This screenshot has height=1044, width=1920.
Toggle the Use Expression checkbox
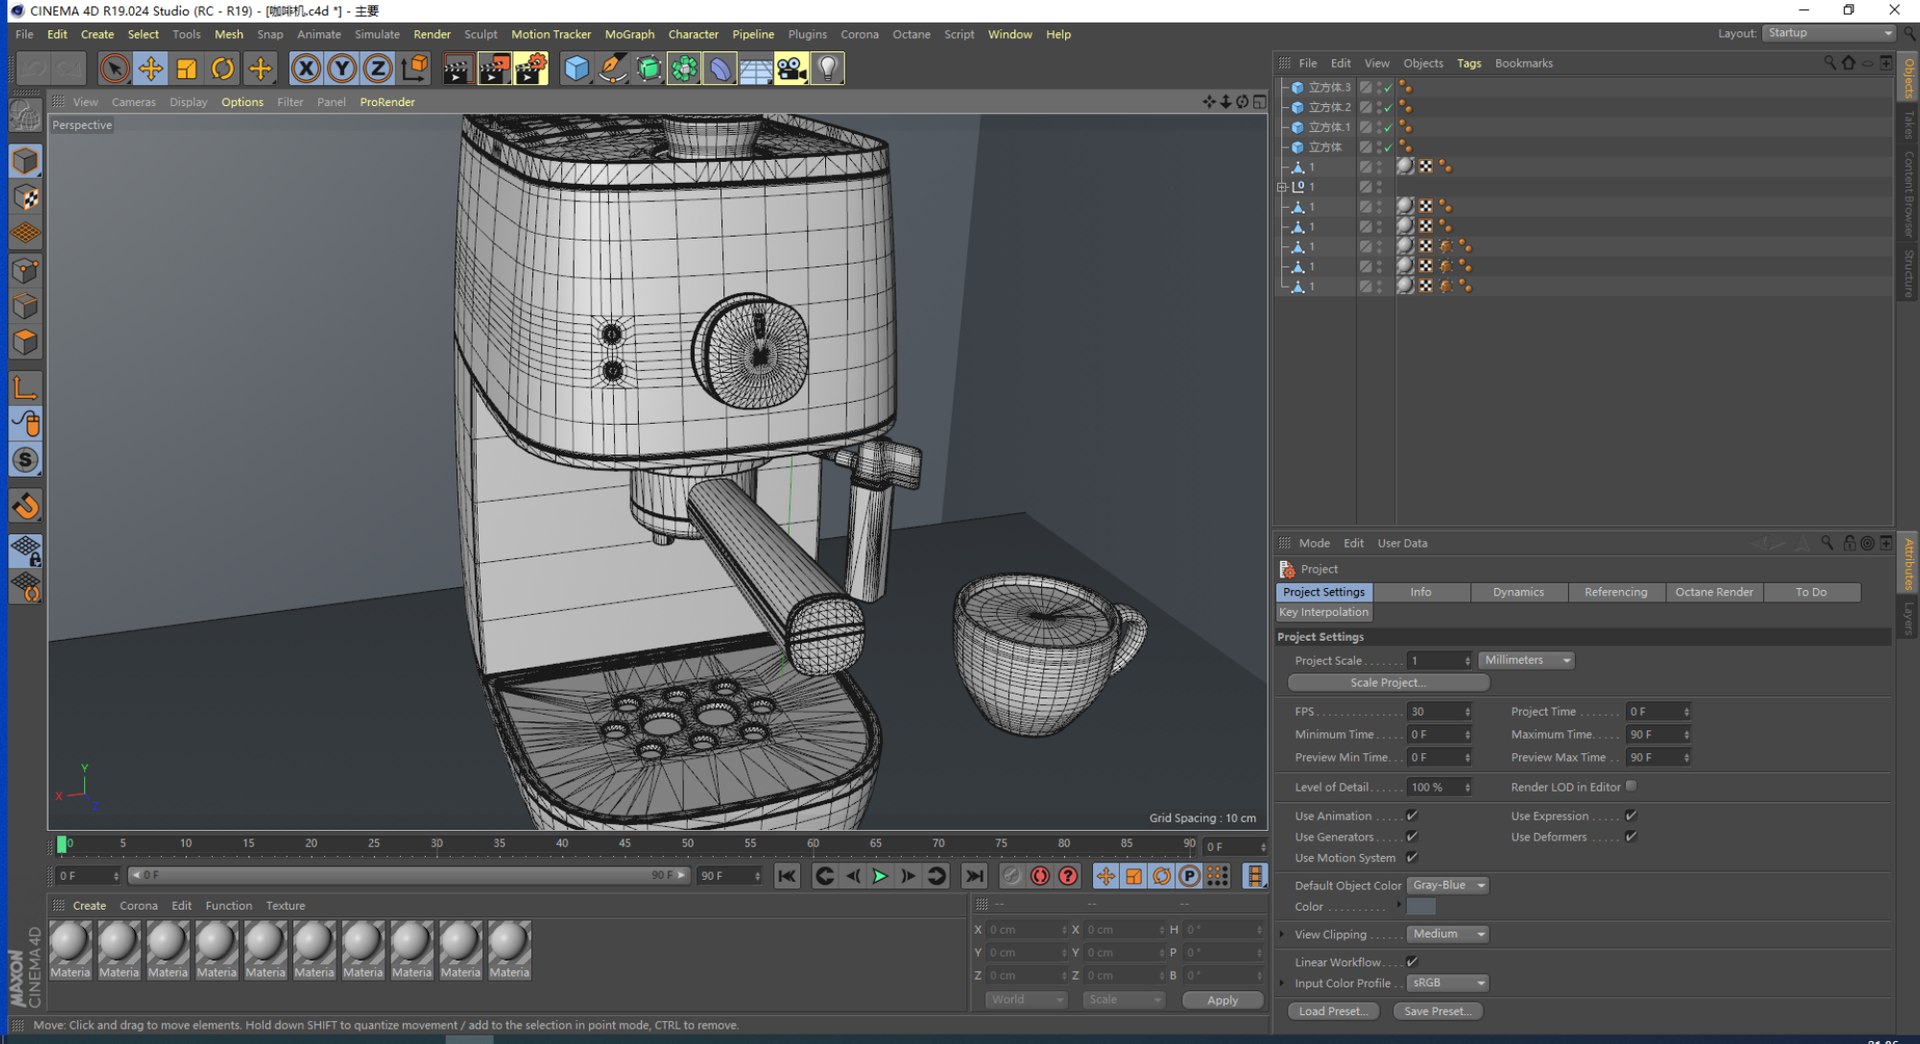click(1631, 816)
